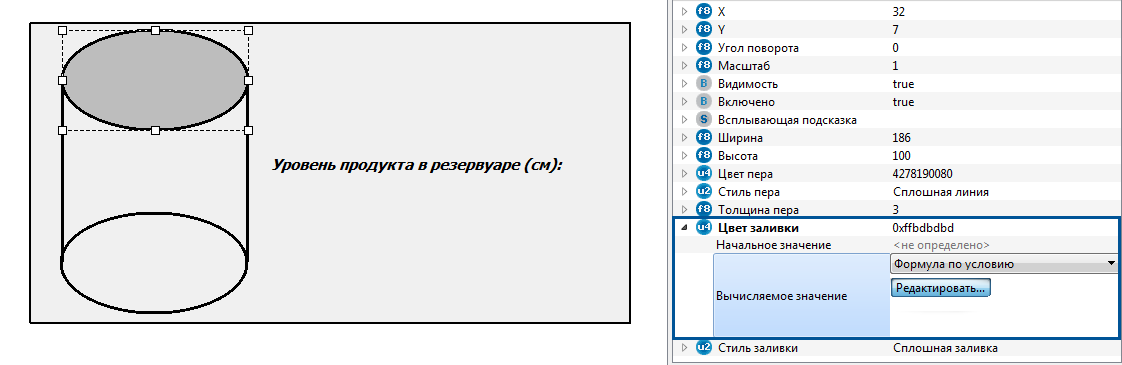
Task: Select the Масштаб value 1
Action: pos(896,66)
